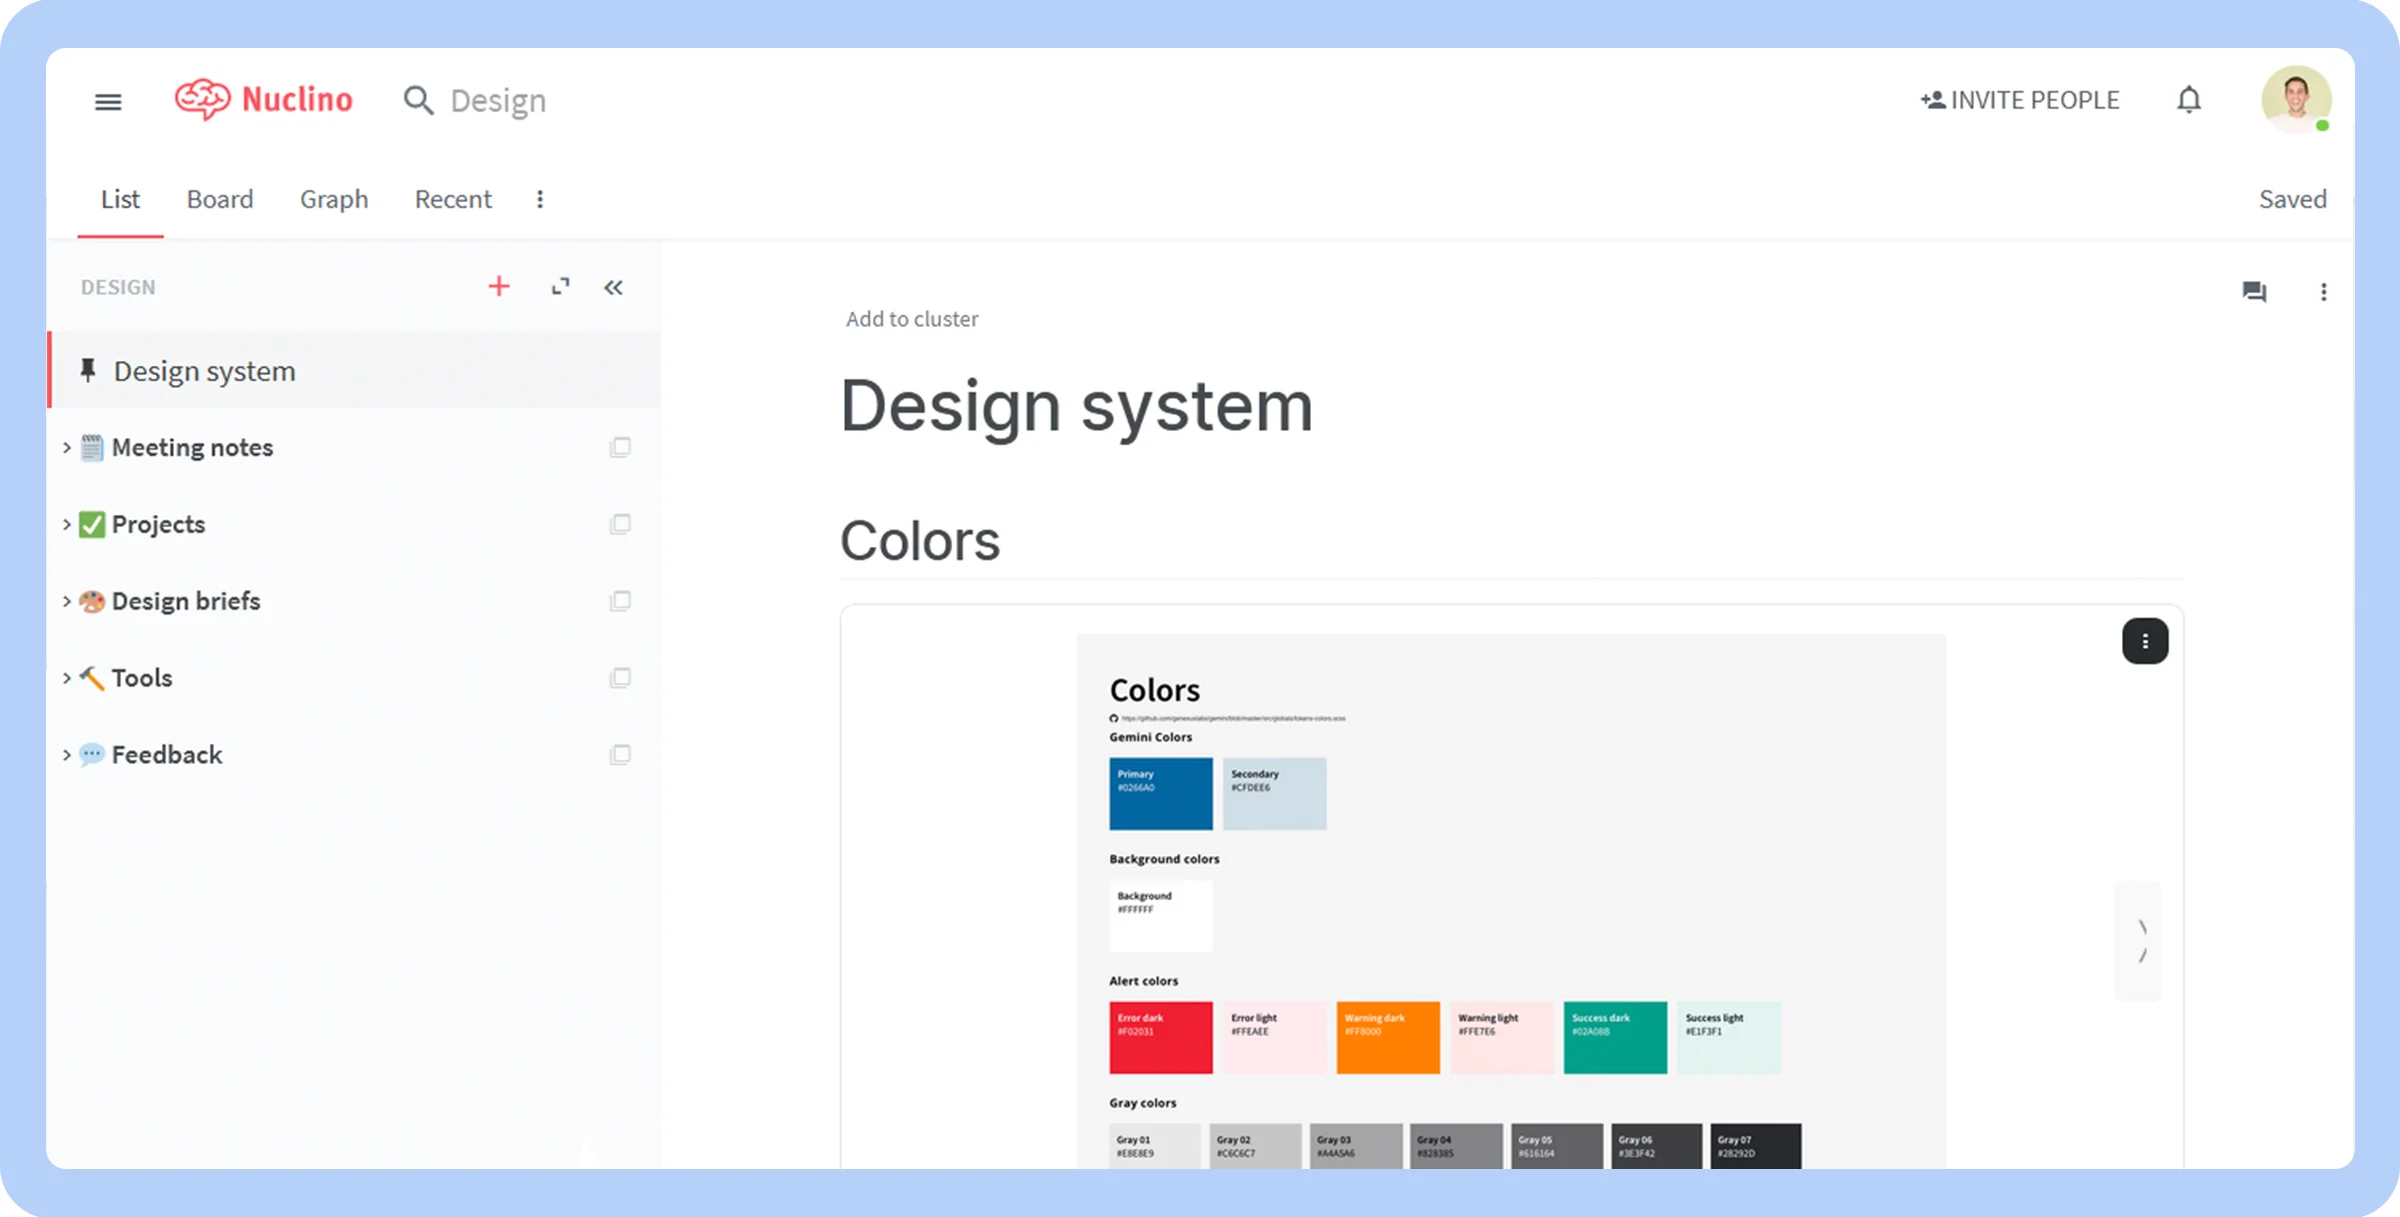Click the INVITE PEOPLE button
The height and width of the screenshot is (1217, 2400).
point(2021,99)
